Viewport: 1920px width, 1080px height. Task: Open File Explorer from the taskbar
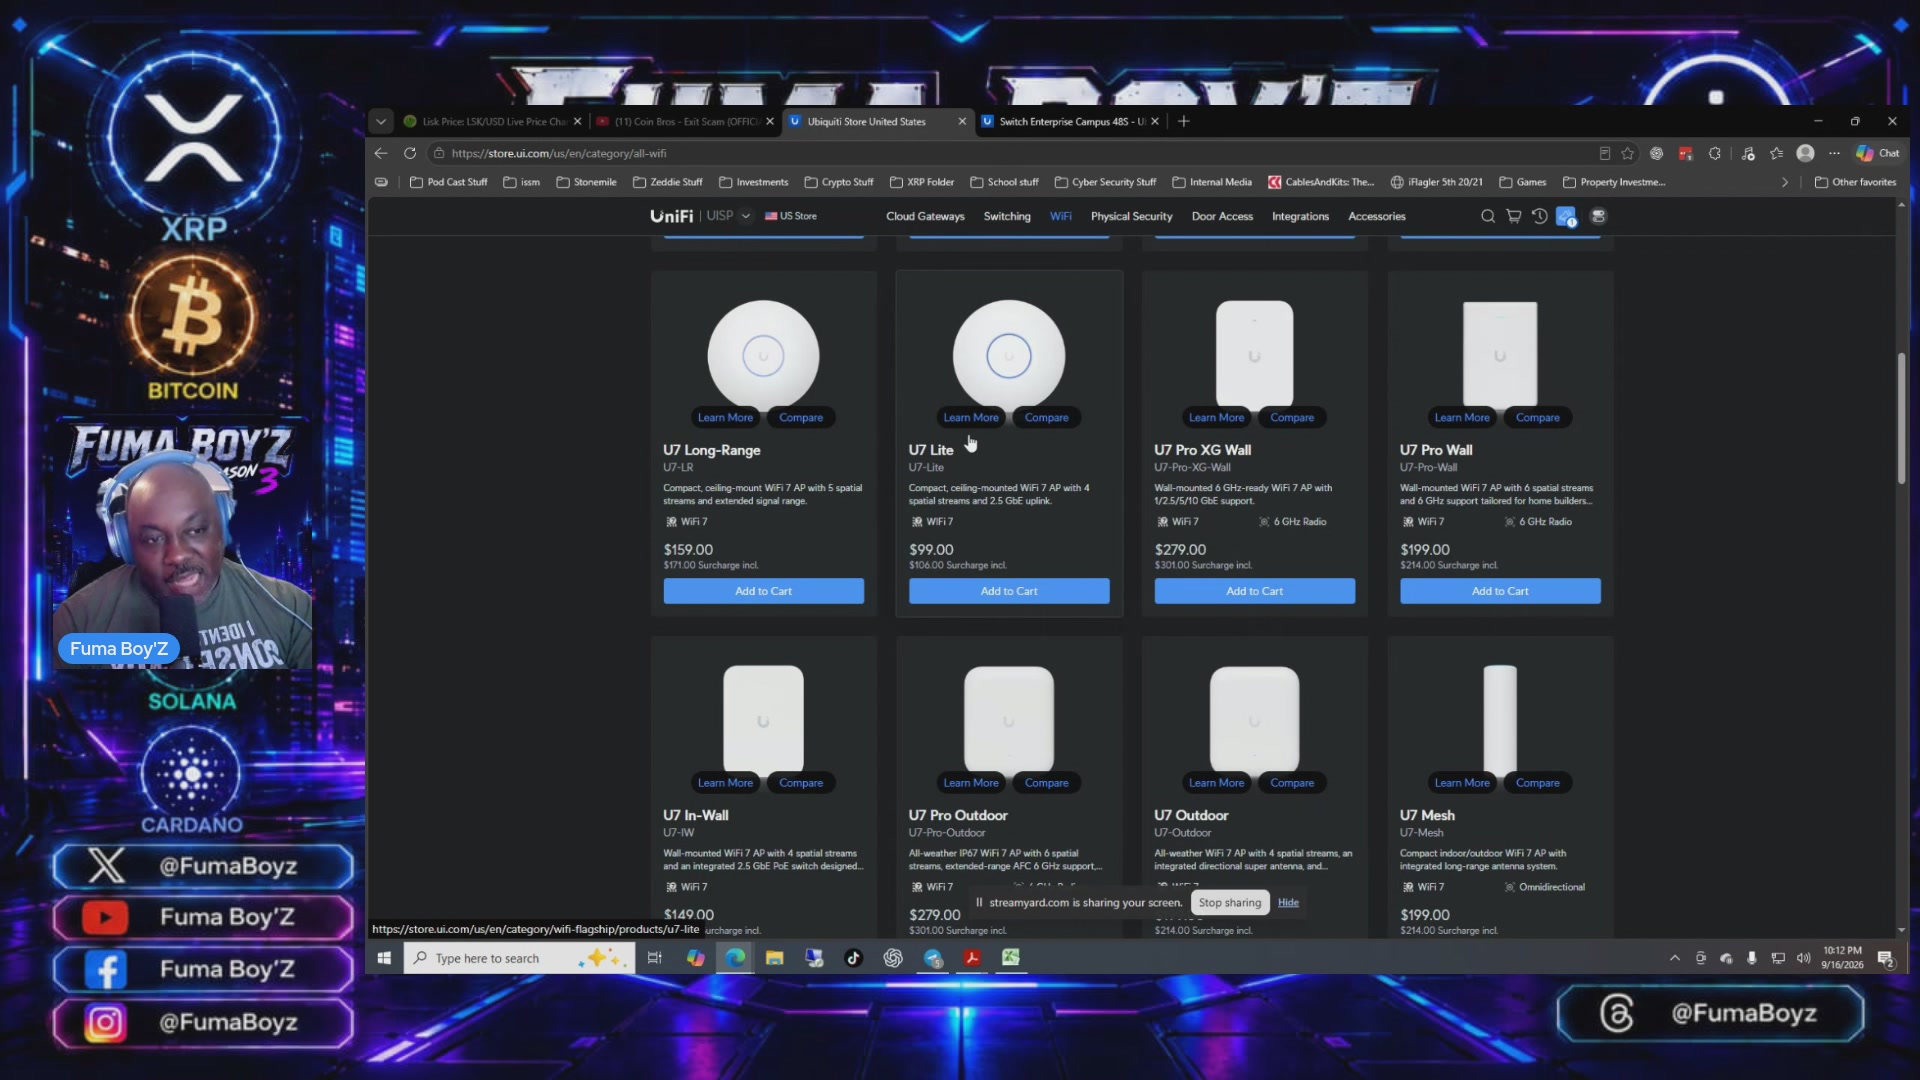pyautogui.click(x=774, y=958)
